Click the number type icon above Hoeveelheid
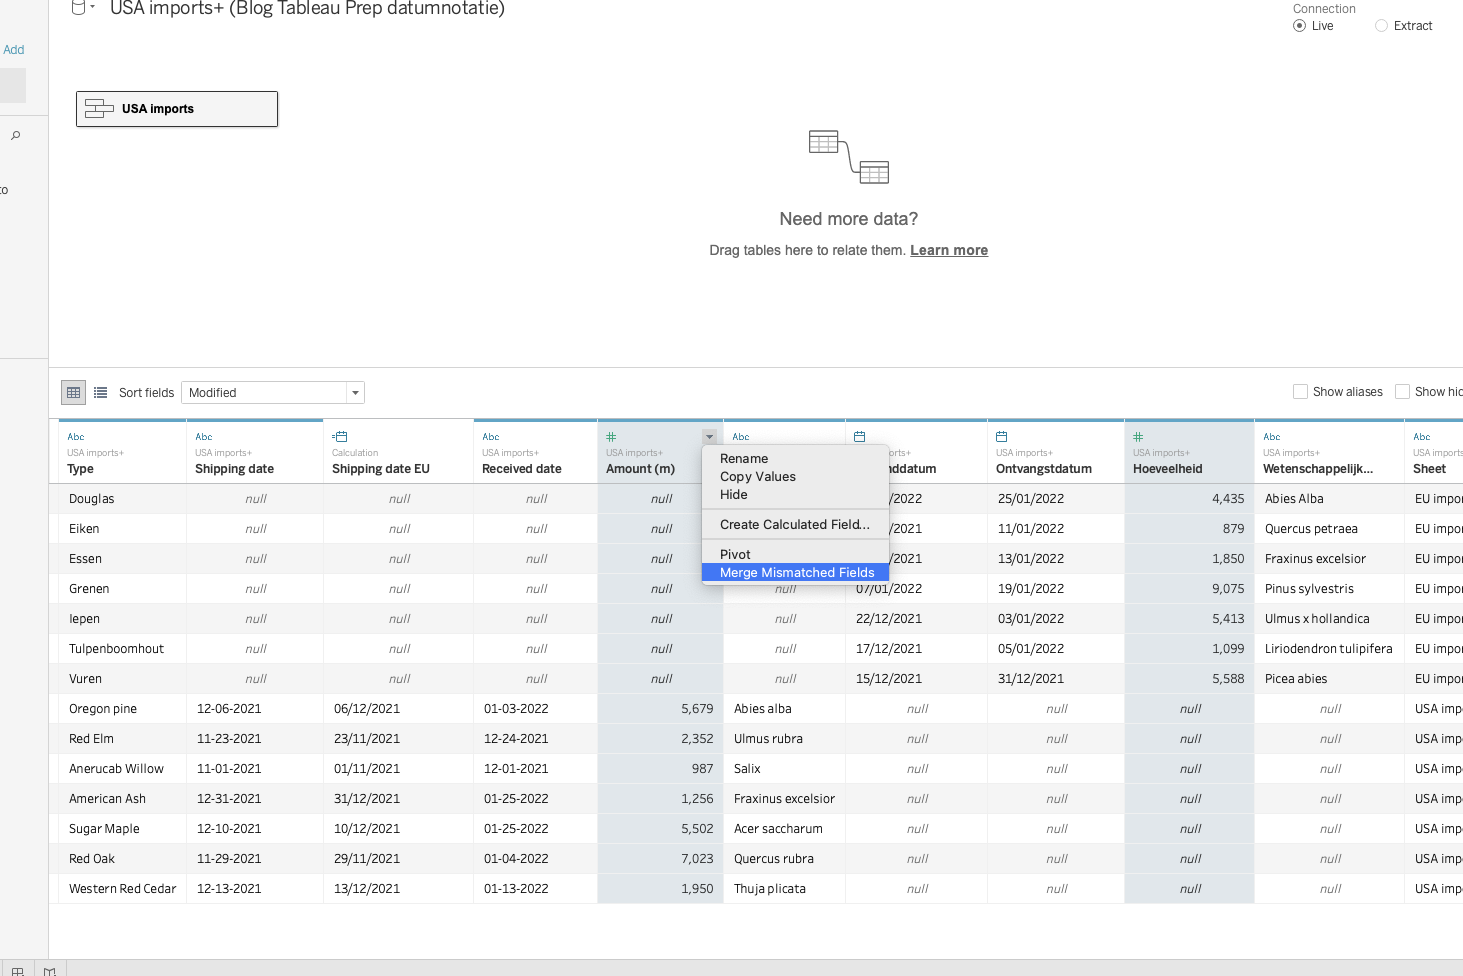 1138,437
